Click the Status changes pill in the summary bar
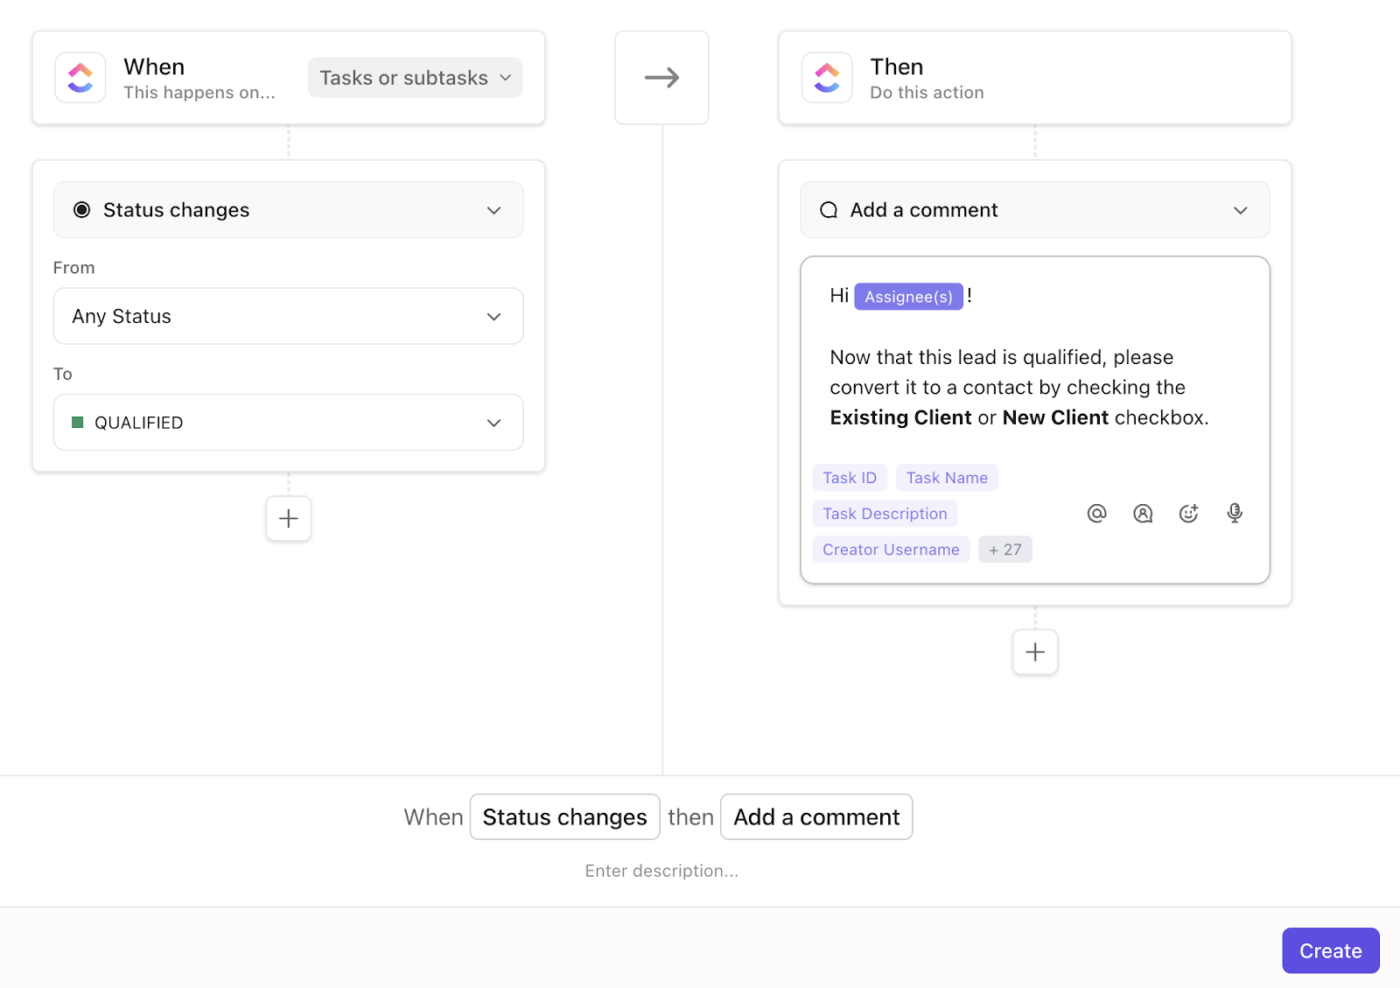 (564, 817)
